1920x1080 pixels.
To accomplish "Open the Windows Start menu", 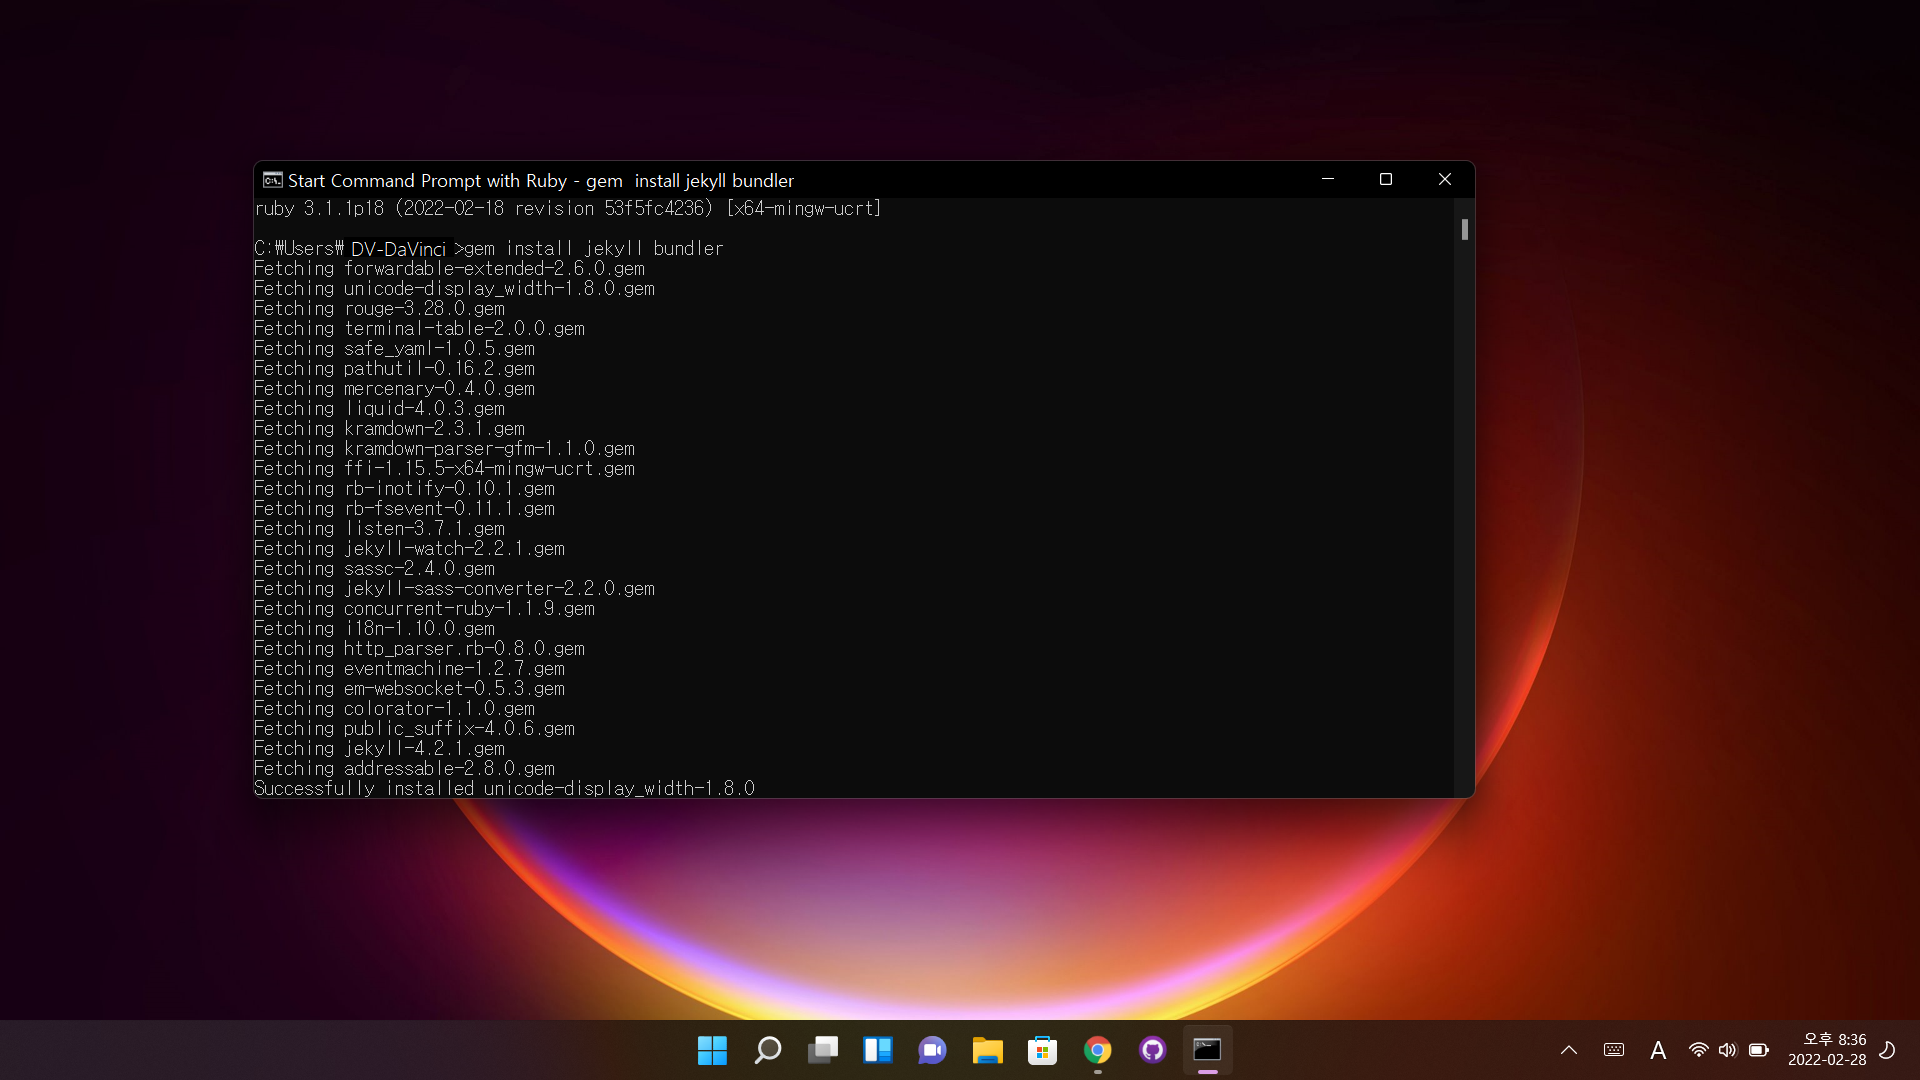I will (712, 1050).
